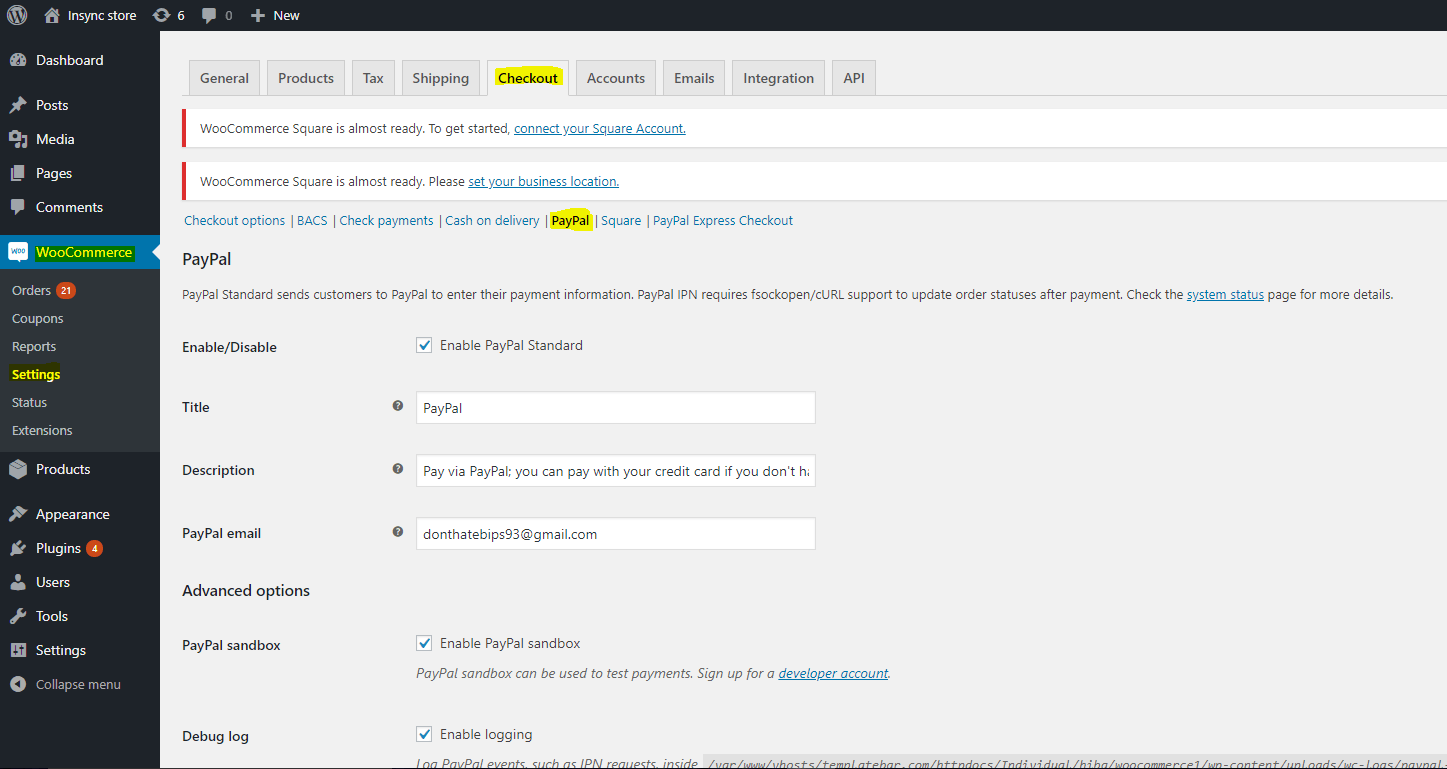Open PayPal Express Checkout section link
Viewport: 1447px width, 769px height.
click(x=723, y=220)
